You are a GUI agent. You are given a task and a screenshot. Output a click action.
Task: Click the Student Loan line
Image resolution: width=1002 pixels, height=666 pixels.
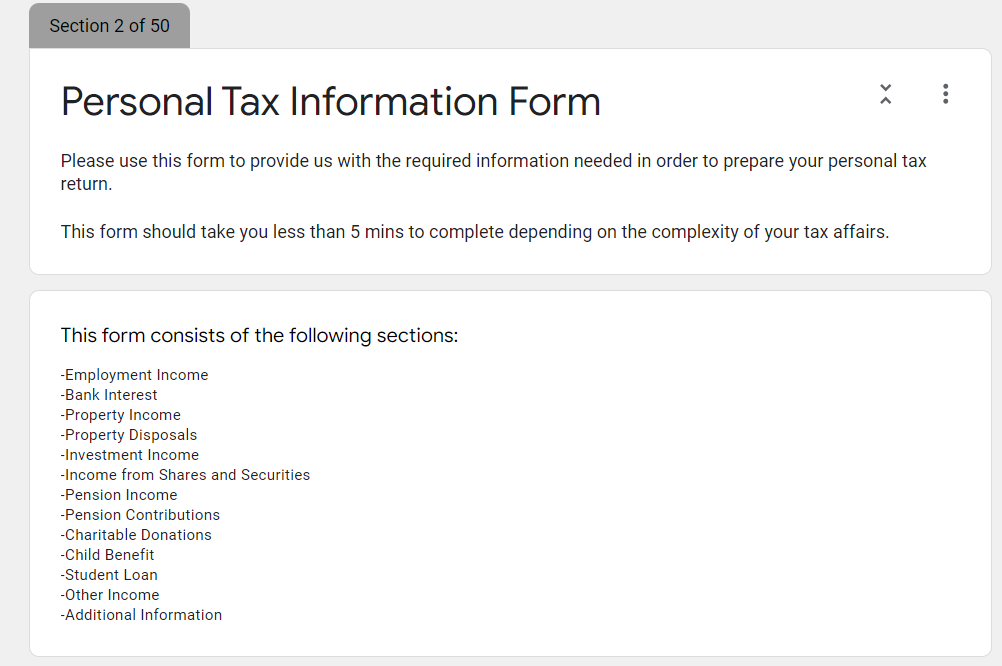pyautogui.click(x=109, y=575)
